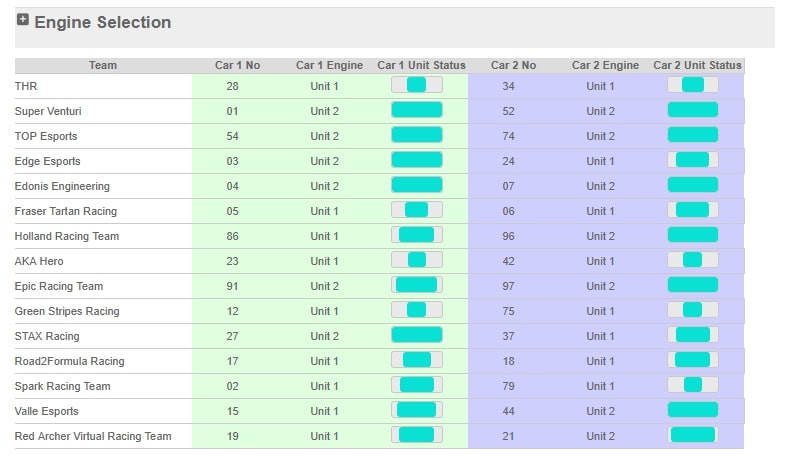Click Green Stripes Racing Car 1 status bar
787x461 pixels.
(416, 311)
